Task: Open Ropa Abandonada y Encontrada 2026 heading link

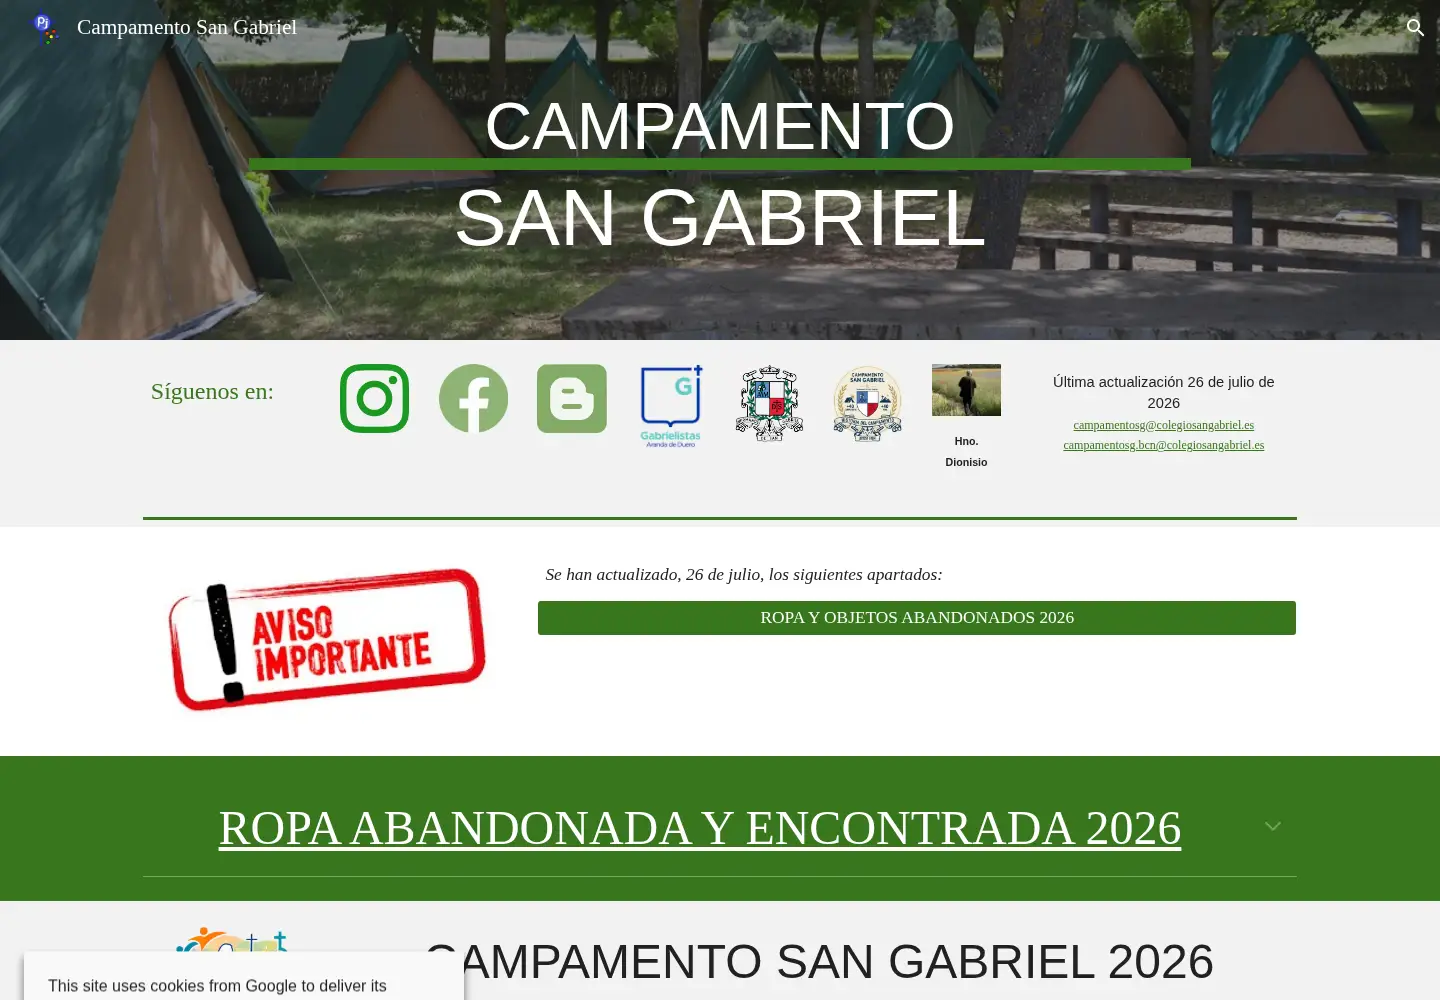Action: 700,828
